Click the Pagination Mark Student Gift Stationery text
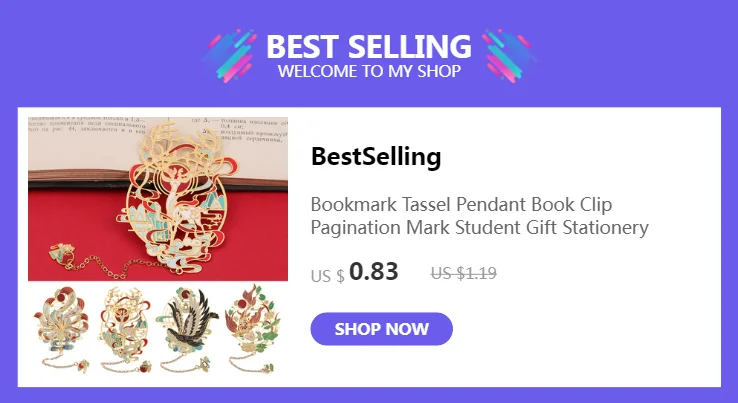 tap(480, 227)
